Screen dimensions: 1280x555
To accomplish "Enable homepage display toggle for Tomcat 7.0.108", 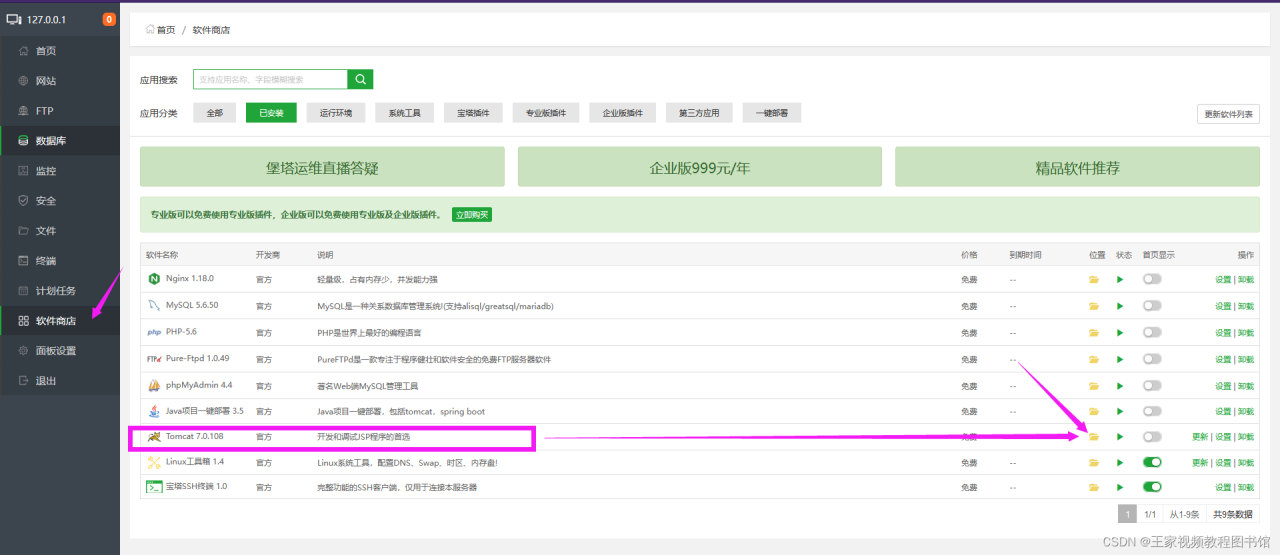I will (x=1152, y=437).
